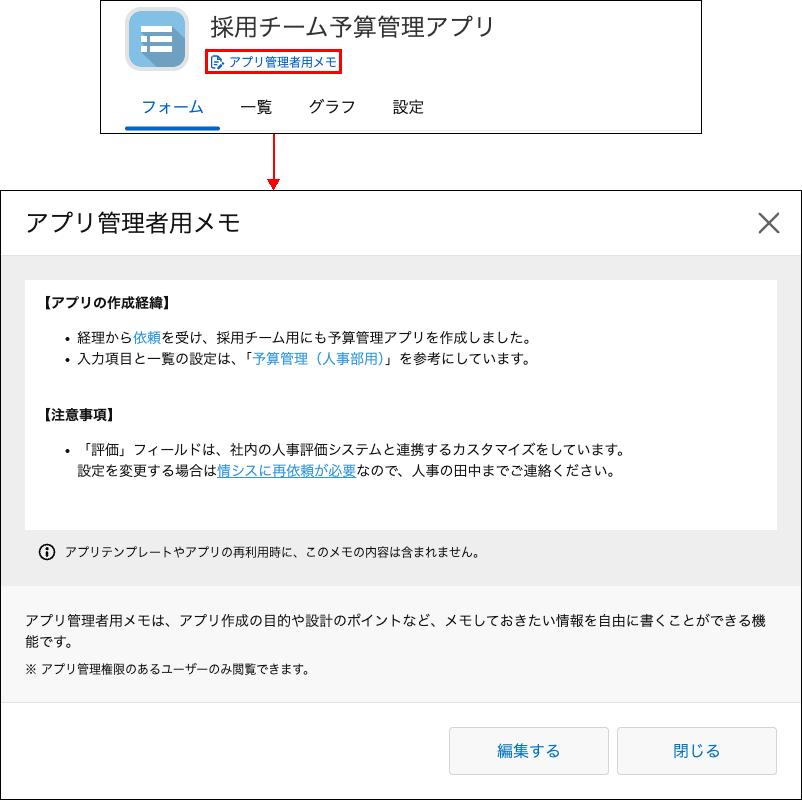Close the memo dialog with the X
802x800 pixels.
pyautogui.click(x=768, y=223)
